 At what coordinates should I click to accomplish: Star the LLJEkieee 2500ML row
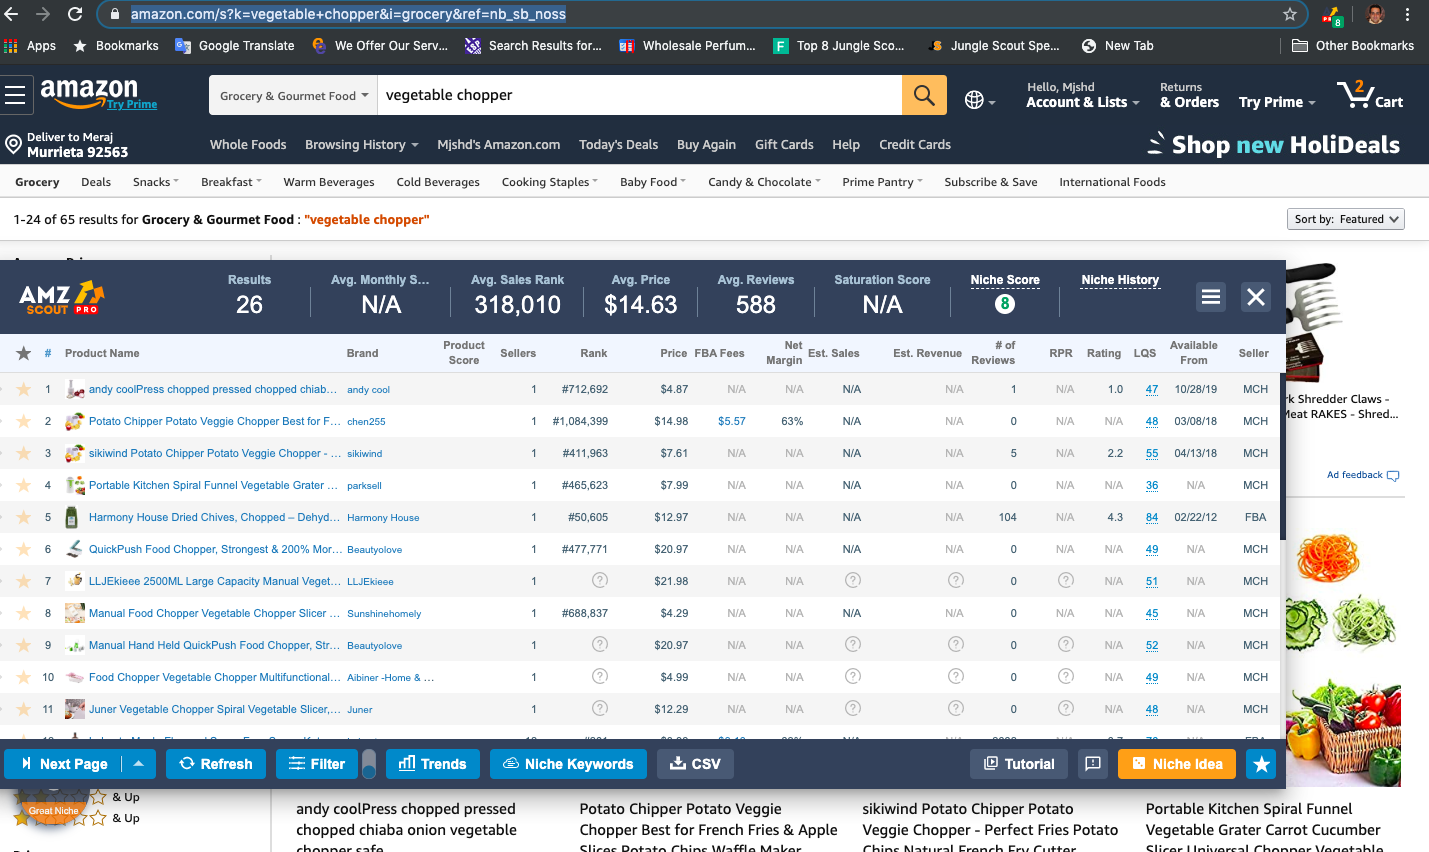[x=23, y=581]
